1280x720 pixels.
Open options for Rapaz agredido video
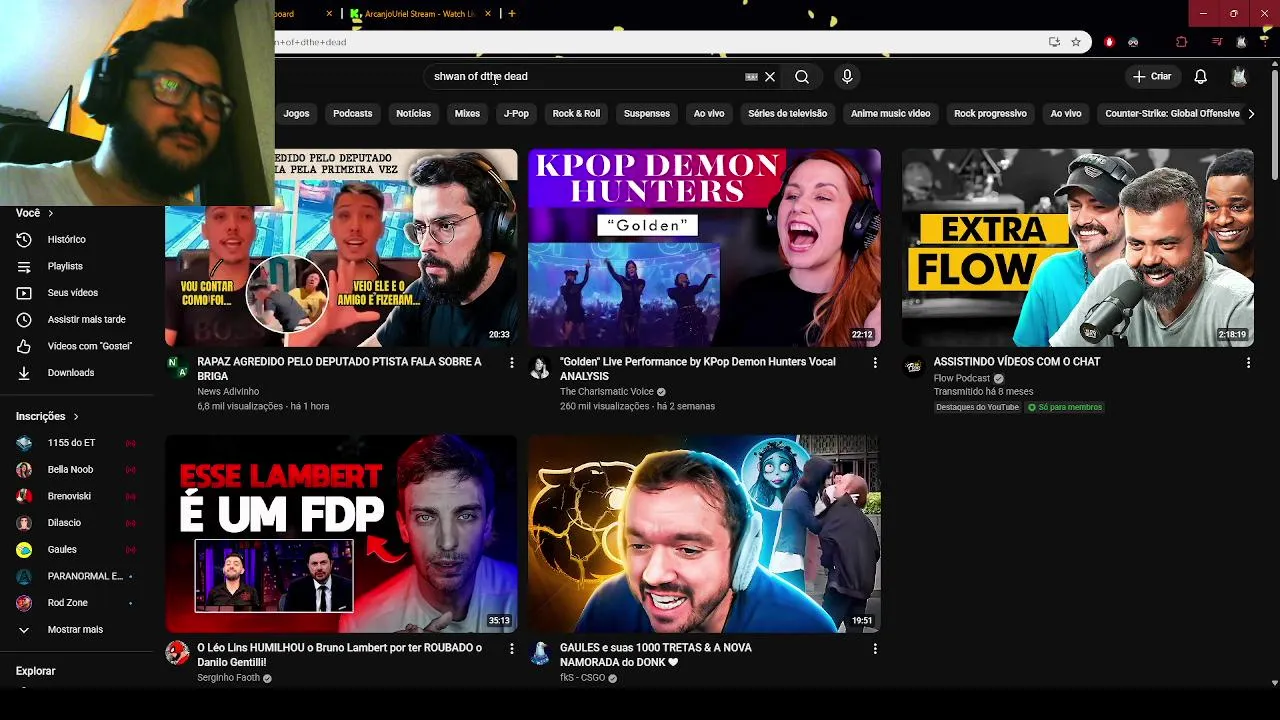click(511, 363)
